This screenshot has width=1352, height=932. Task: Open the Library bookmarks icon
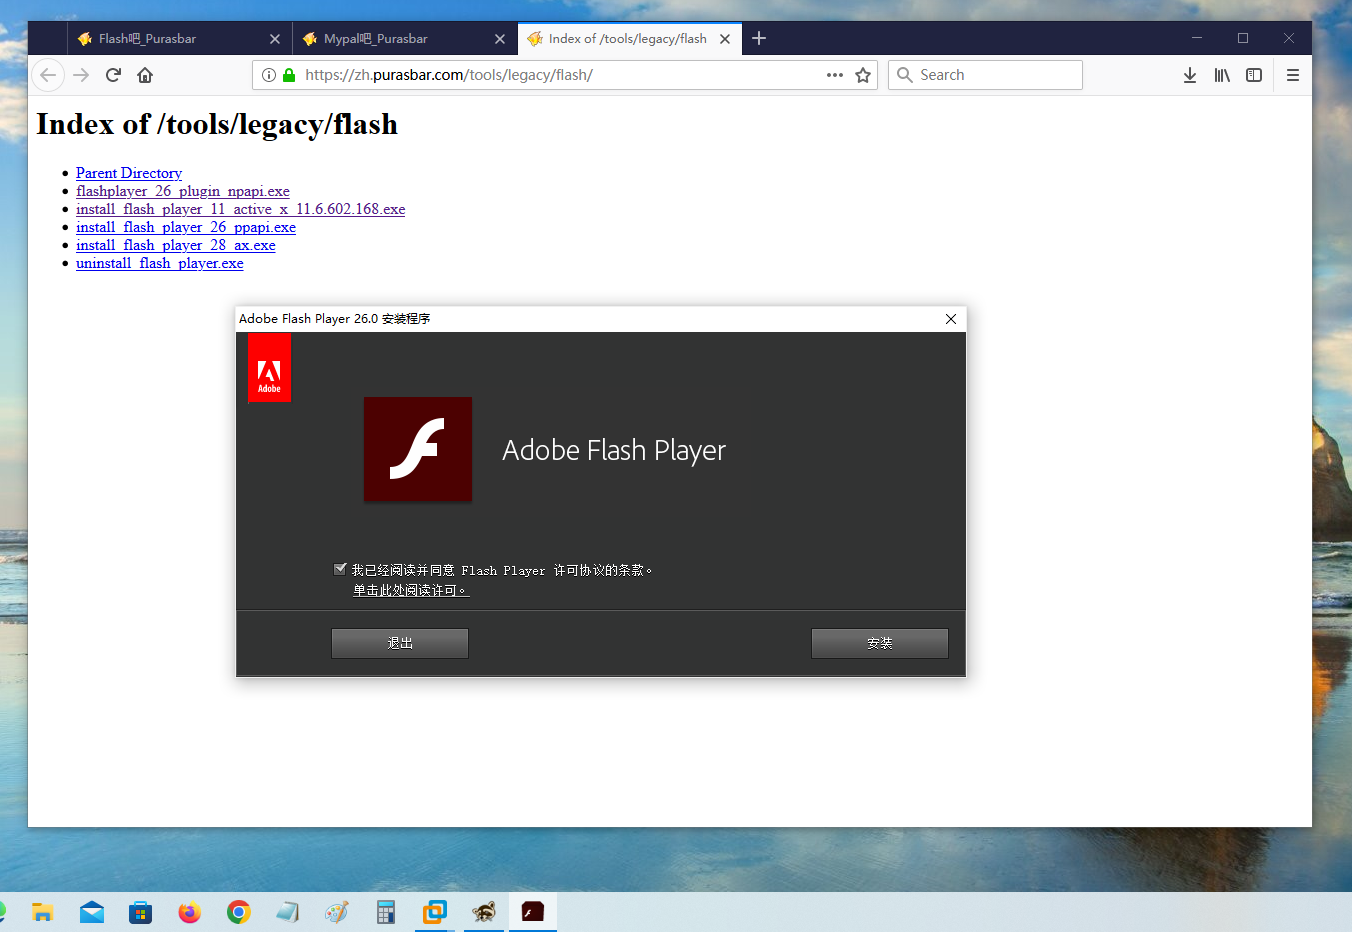pyautogui.click(x=1222, y=75)
